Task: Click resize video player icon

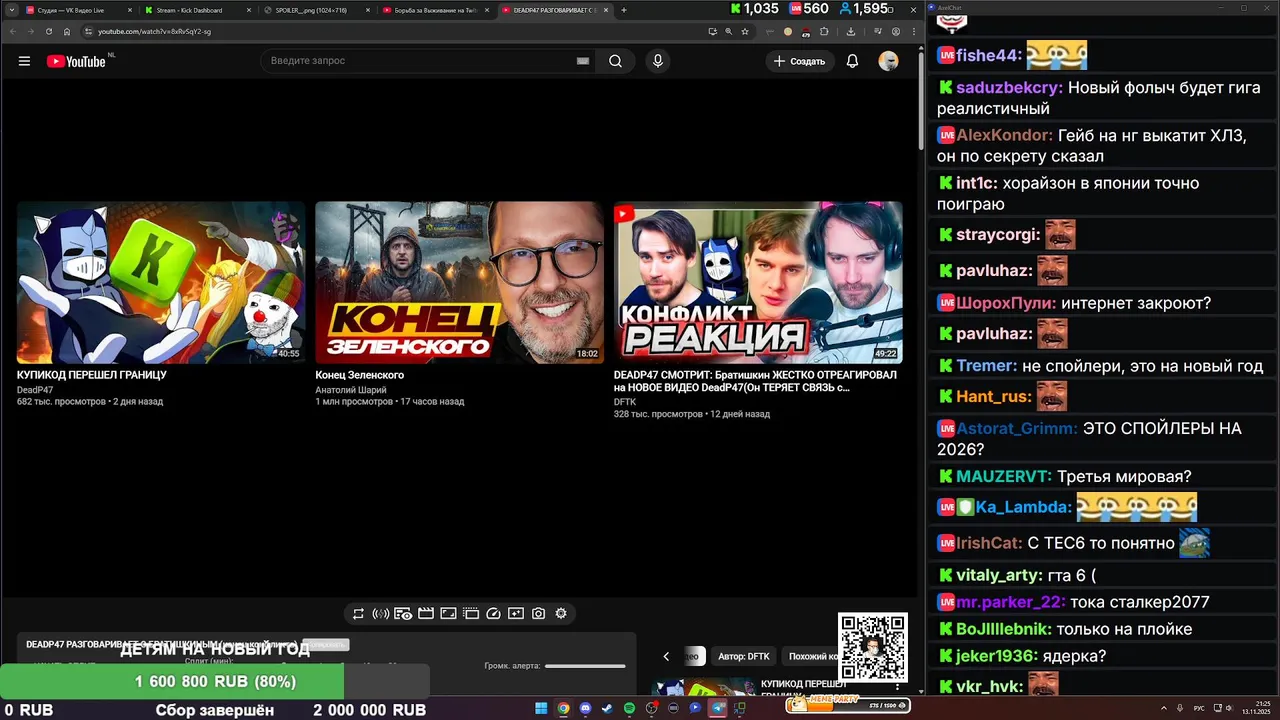Action: (448, 613)
